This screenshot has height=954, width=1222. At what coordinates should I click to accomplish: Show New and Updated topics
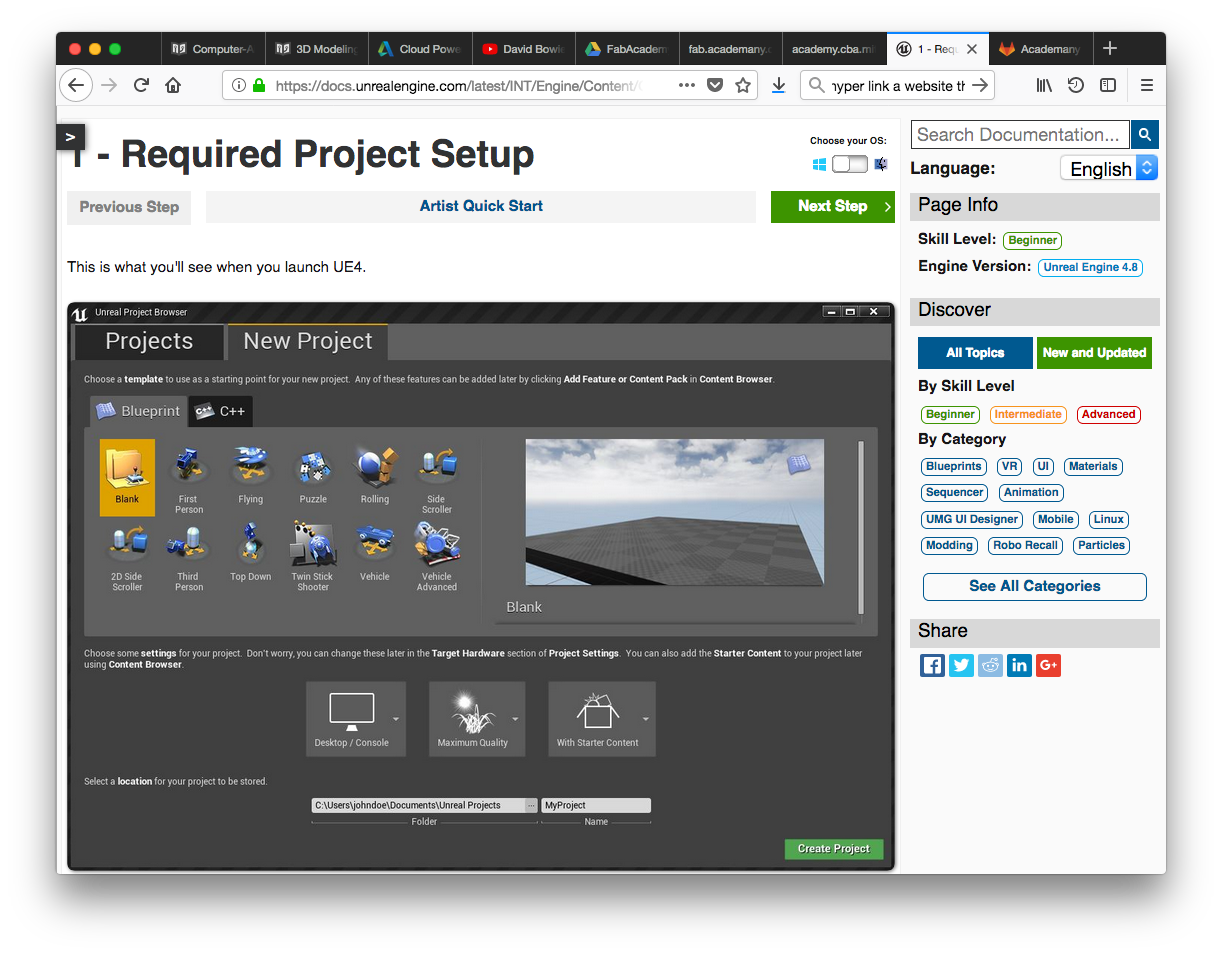(x=1094, y=353)
